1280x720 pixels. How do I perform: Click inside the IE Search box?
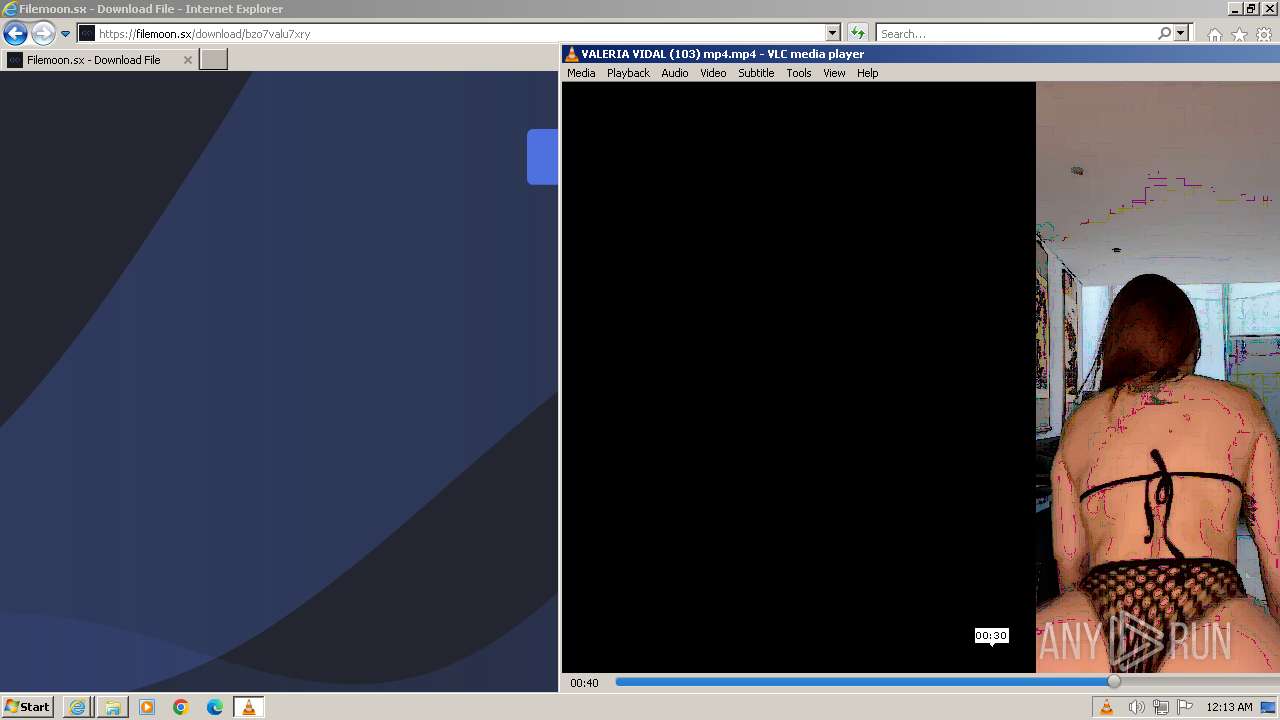pyautogui.click(x=1016, y=33)
